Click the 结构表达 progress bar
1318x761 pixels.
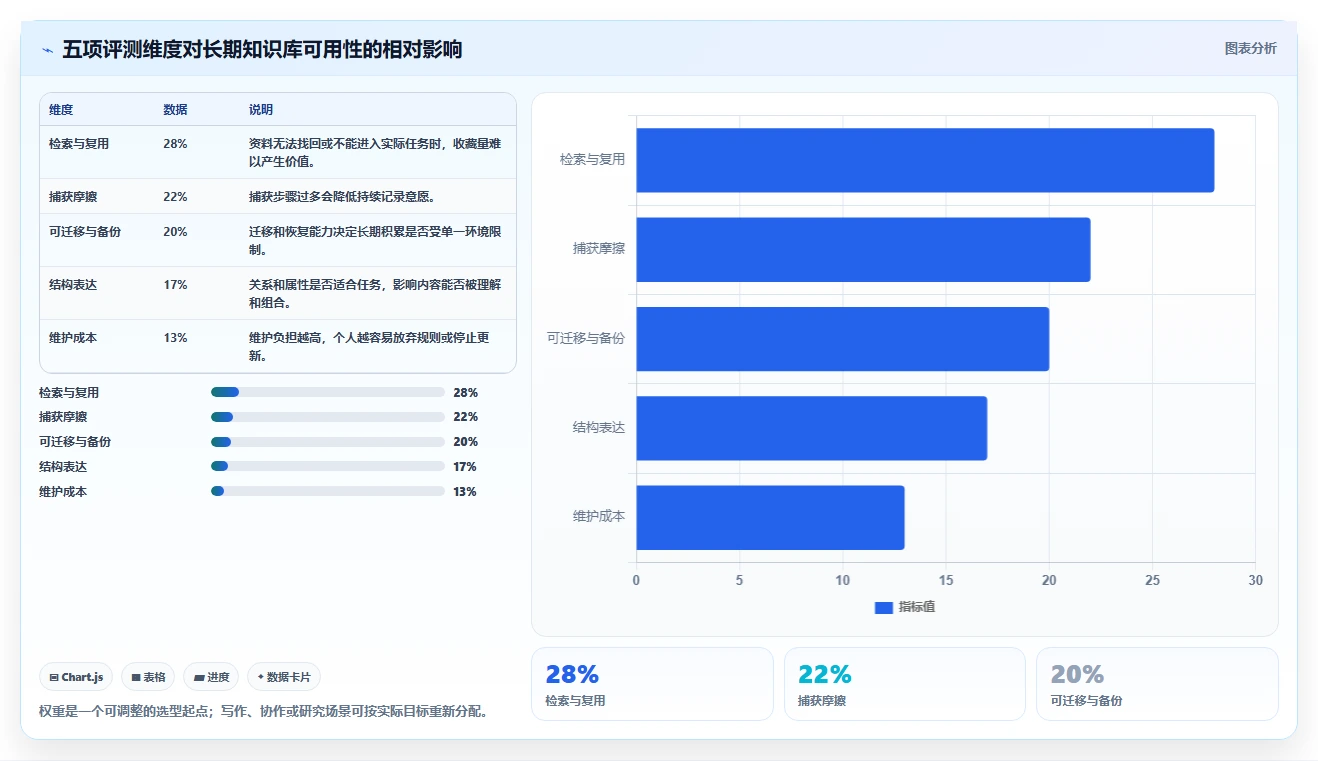coord(328,466)
